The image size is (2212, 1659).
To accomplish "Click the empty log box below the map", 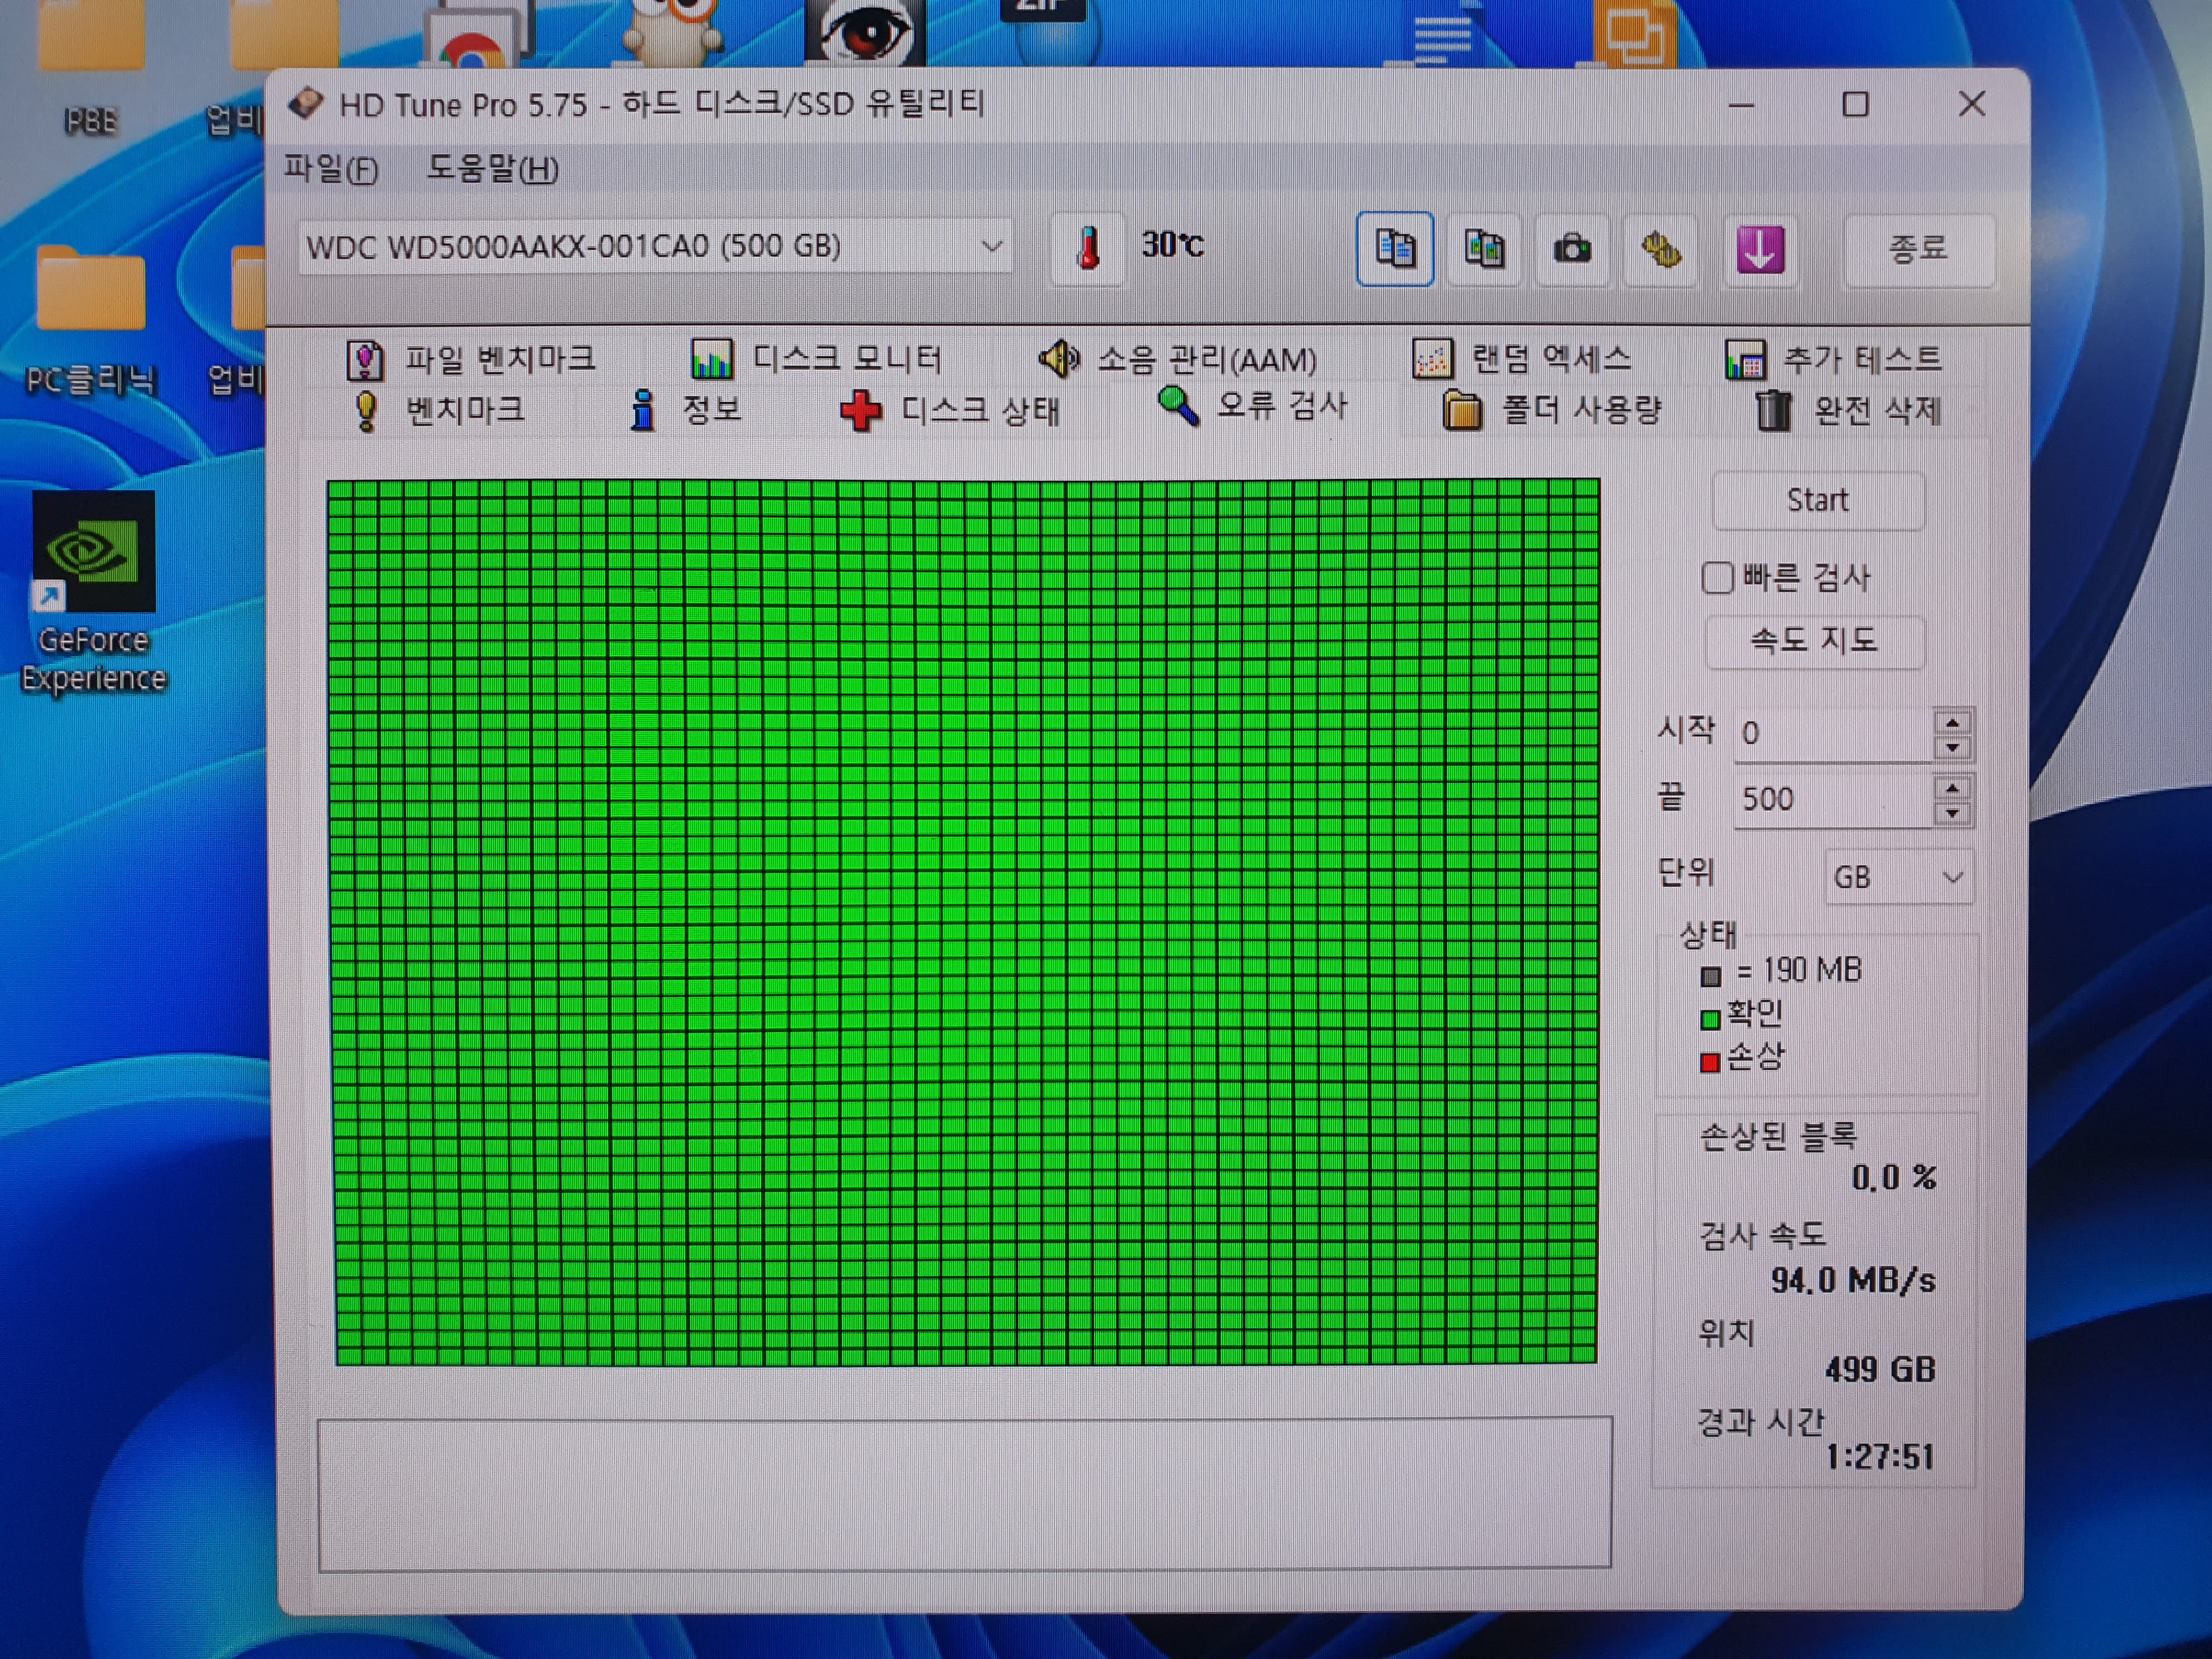I will point(965,1493).
